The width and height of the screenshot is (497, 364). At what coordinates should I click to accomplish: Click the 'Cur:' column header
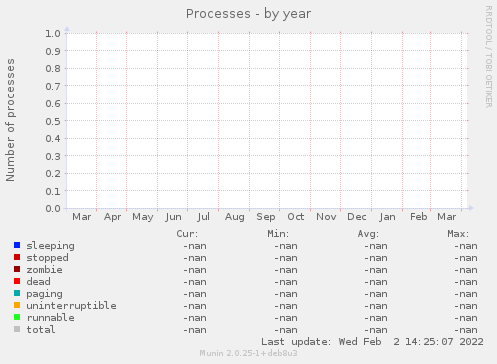(187, 234)
